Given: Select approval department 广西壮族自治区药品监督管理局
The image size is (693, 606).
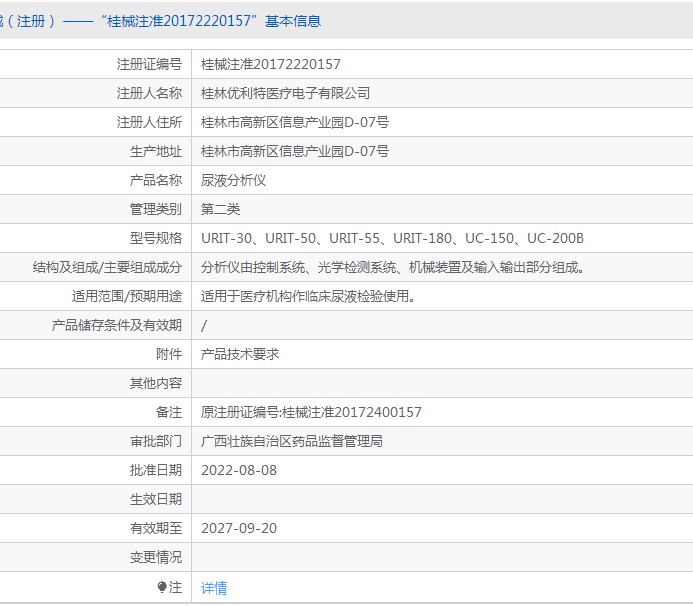Looking at the screenshot, I should pos(292,441).
